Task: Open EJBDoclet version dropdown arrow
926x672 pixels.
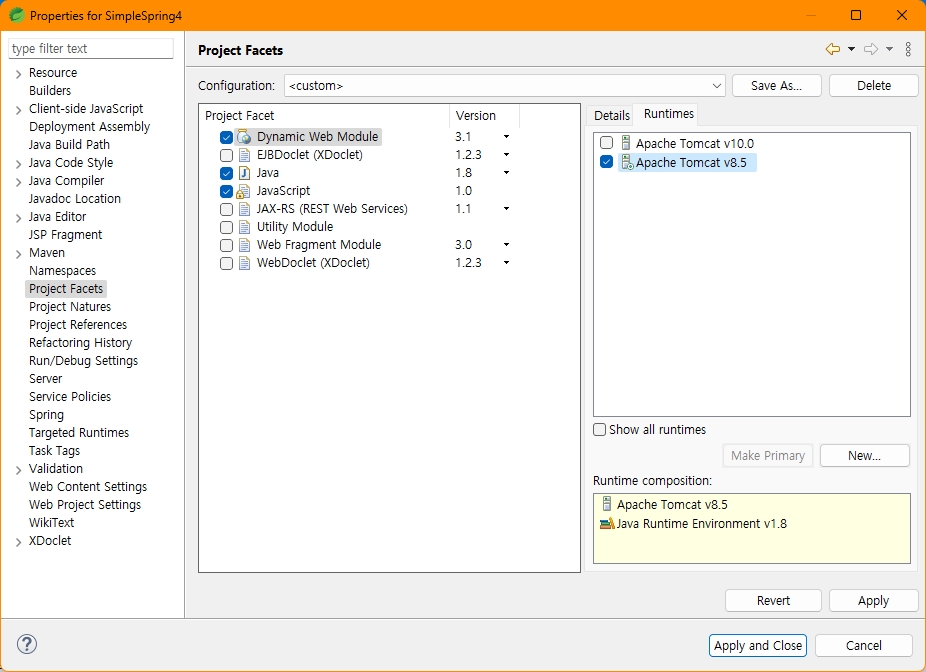Action: coord(506,155)
